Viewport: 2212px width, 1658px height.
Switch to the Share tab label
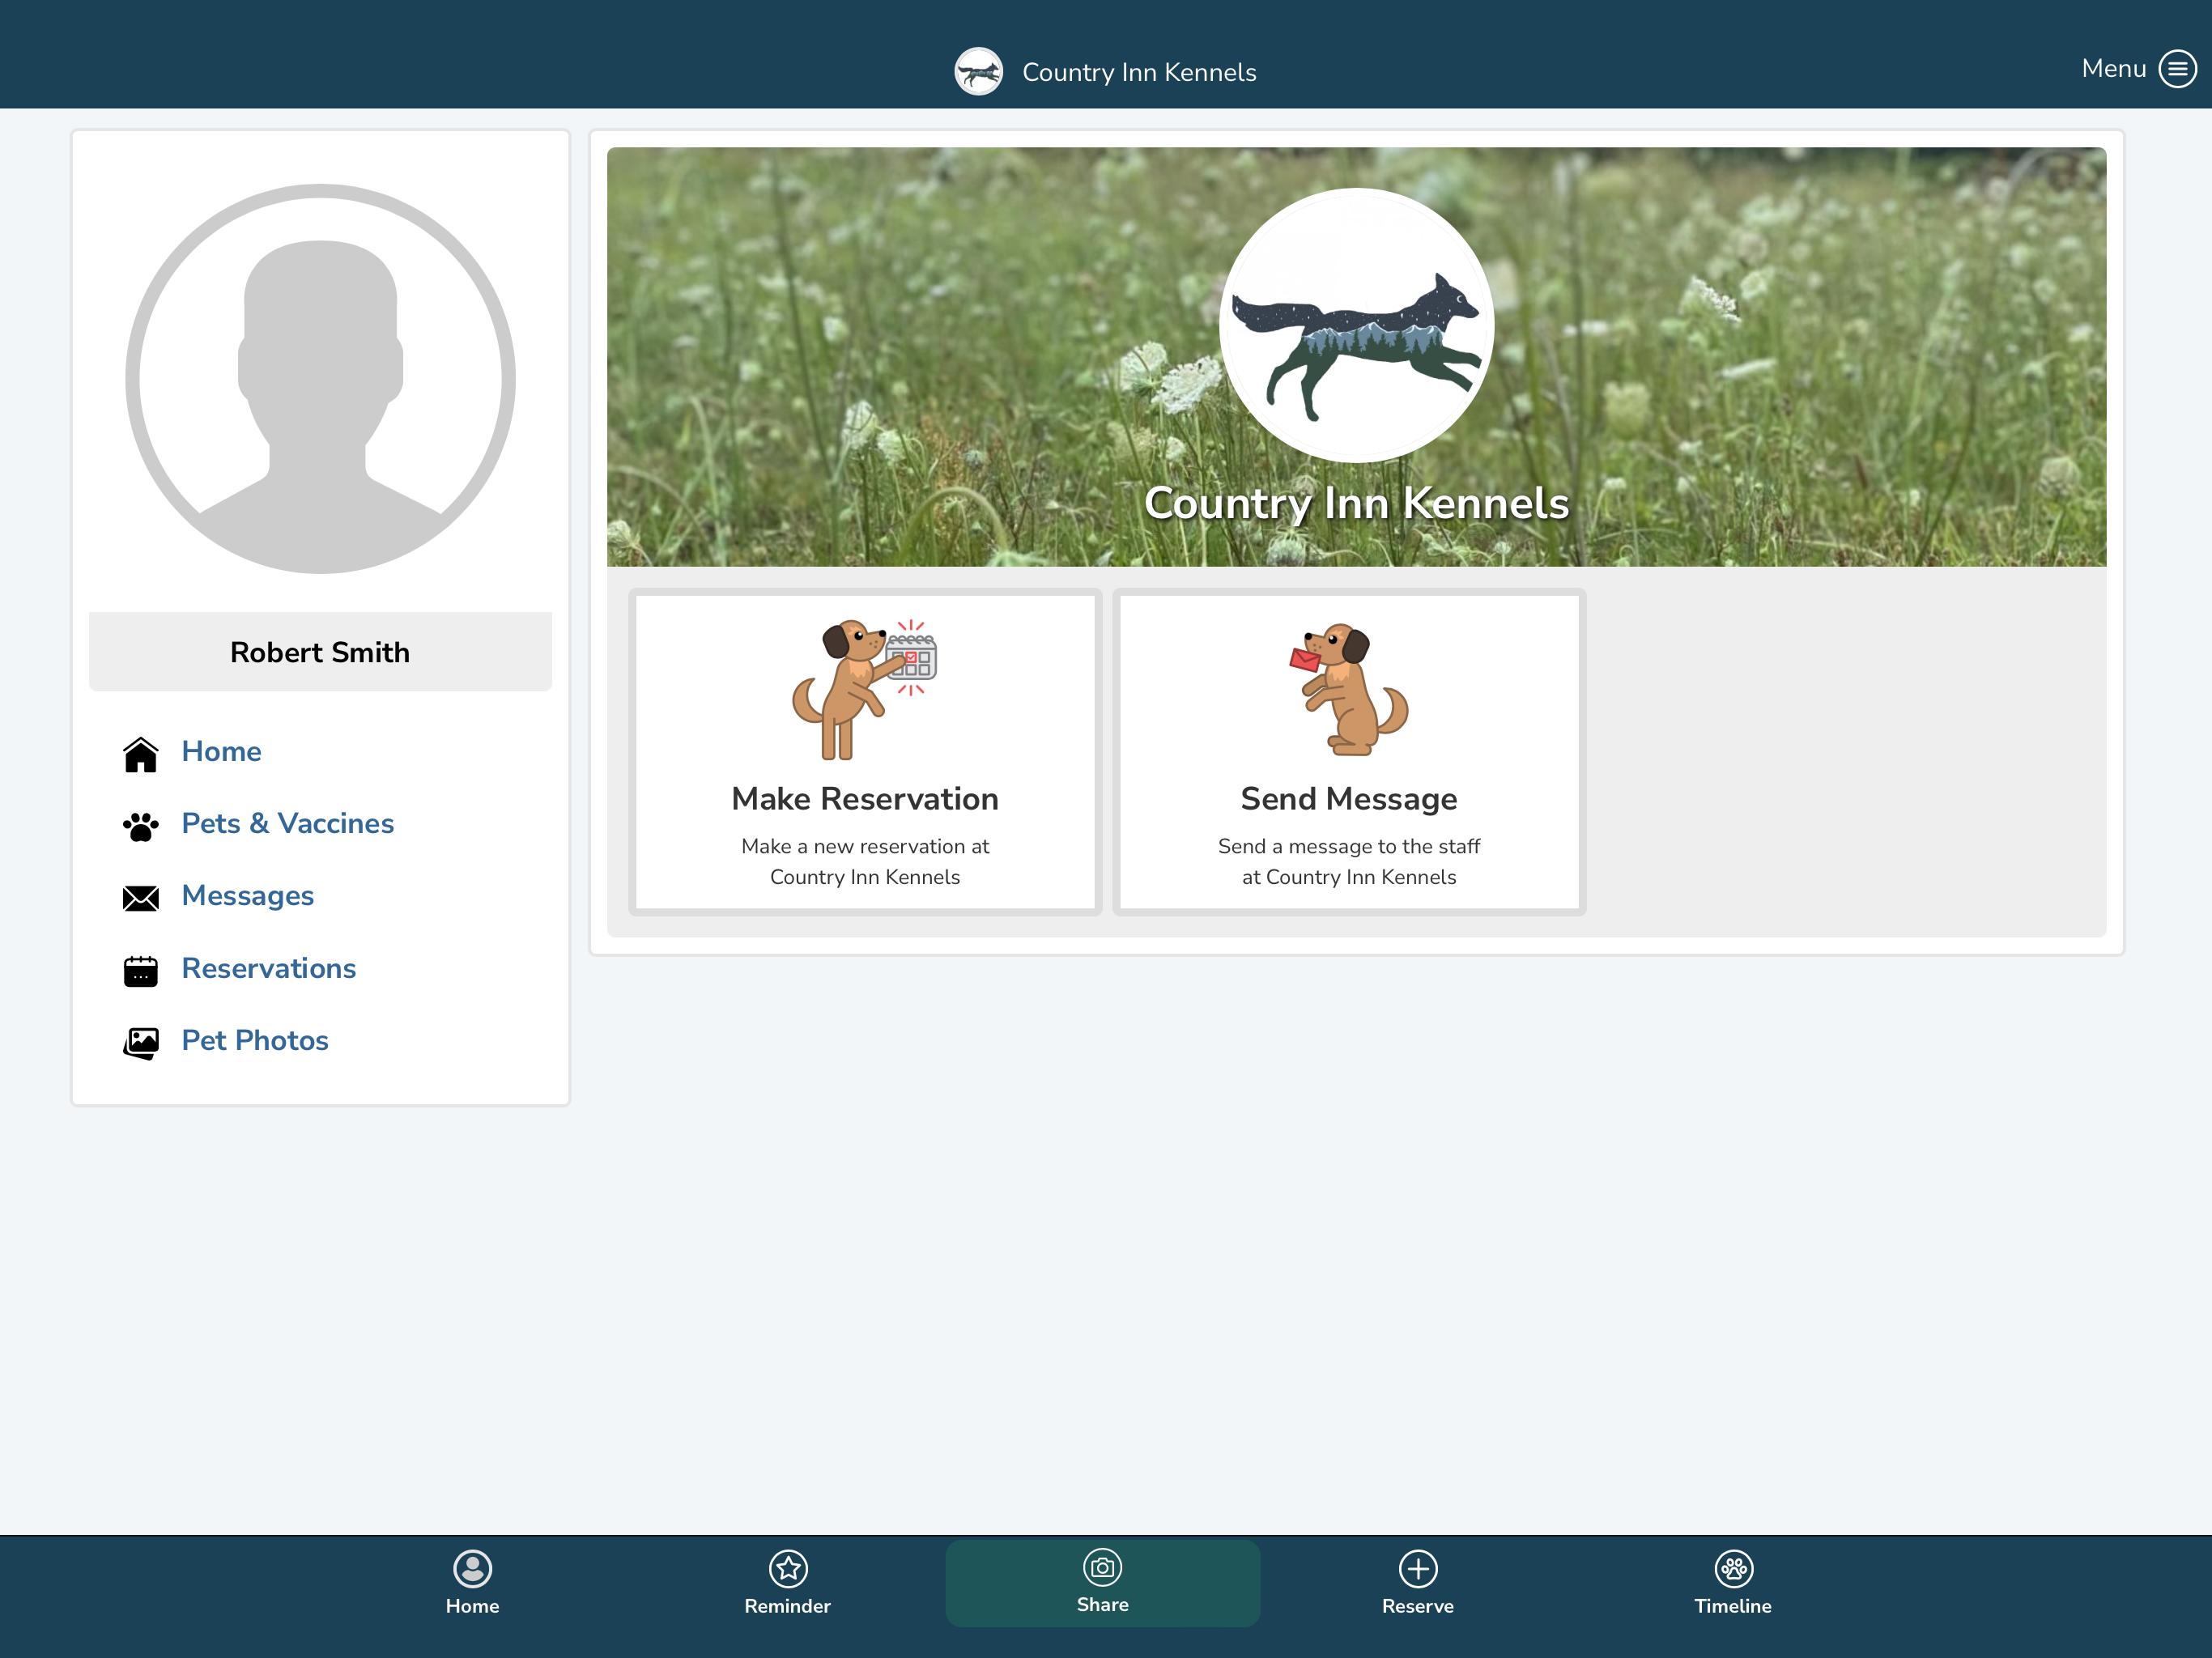pyautogui.click(x=1103, y=1604)
